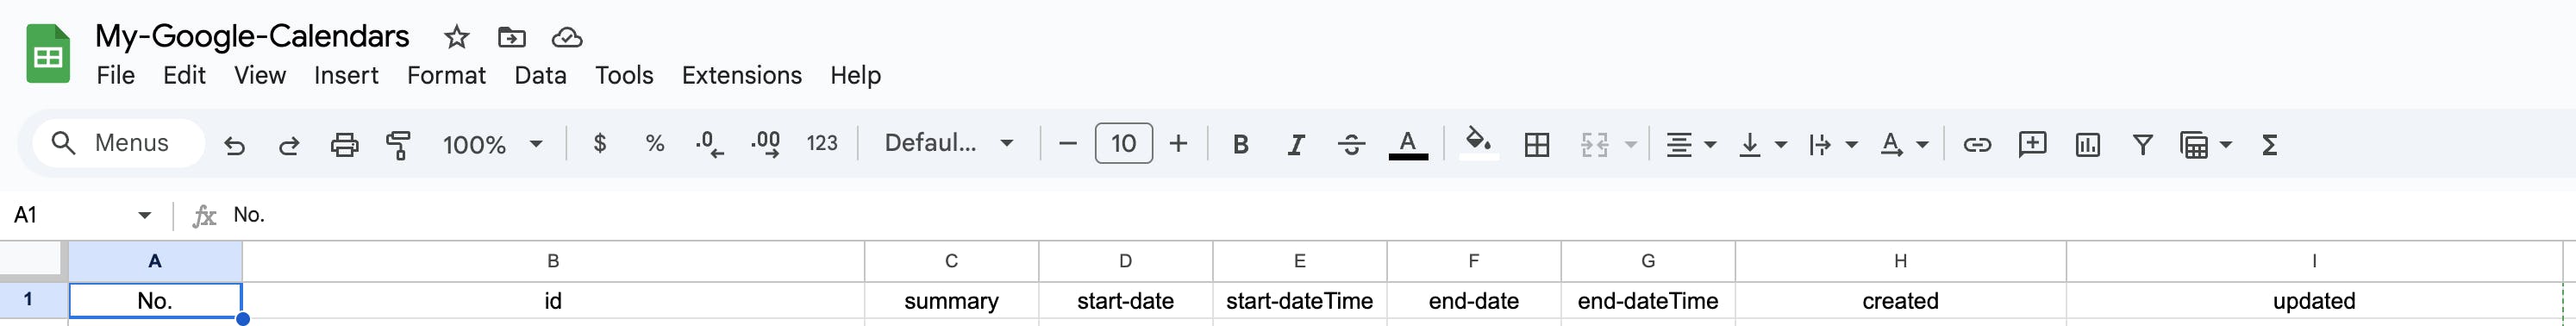The height and width of the screenshot is (326, 2576).
Task: Expand the 100% zoom dropdown
Action: point(493,145)
